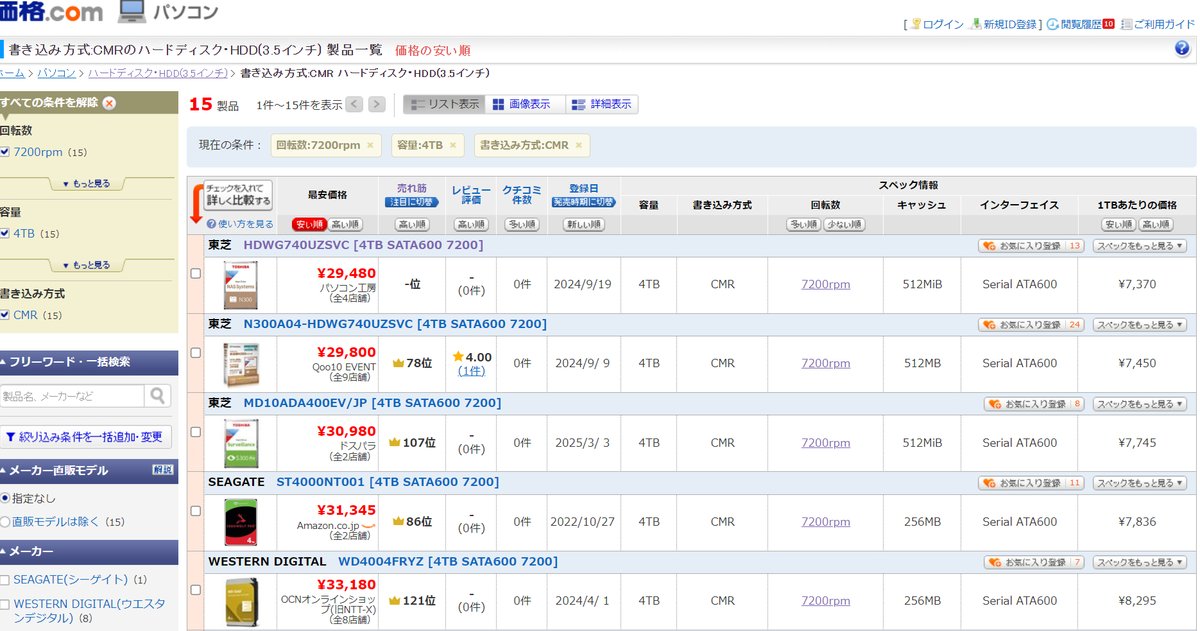
Task: Check compare box for N300A04-HDWG740UZSVC
Action: click(196, 352)
